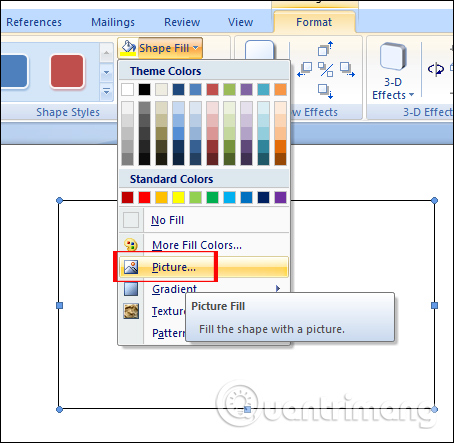Viewport: 454px width, 443px height.
Task: Click top-right corner handle of rectangle
Action: click(434, 200)
